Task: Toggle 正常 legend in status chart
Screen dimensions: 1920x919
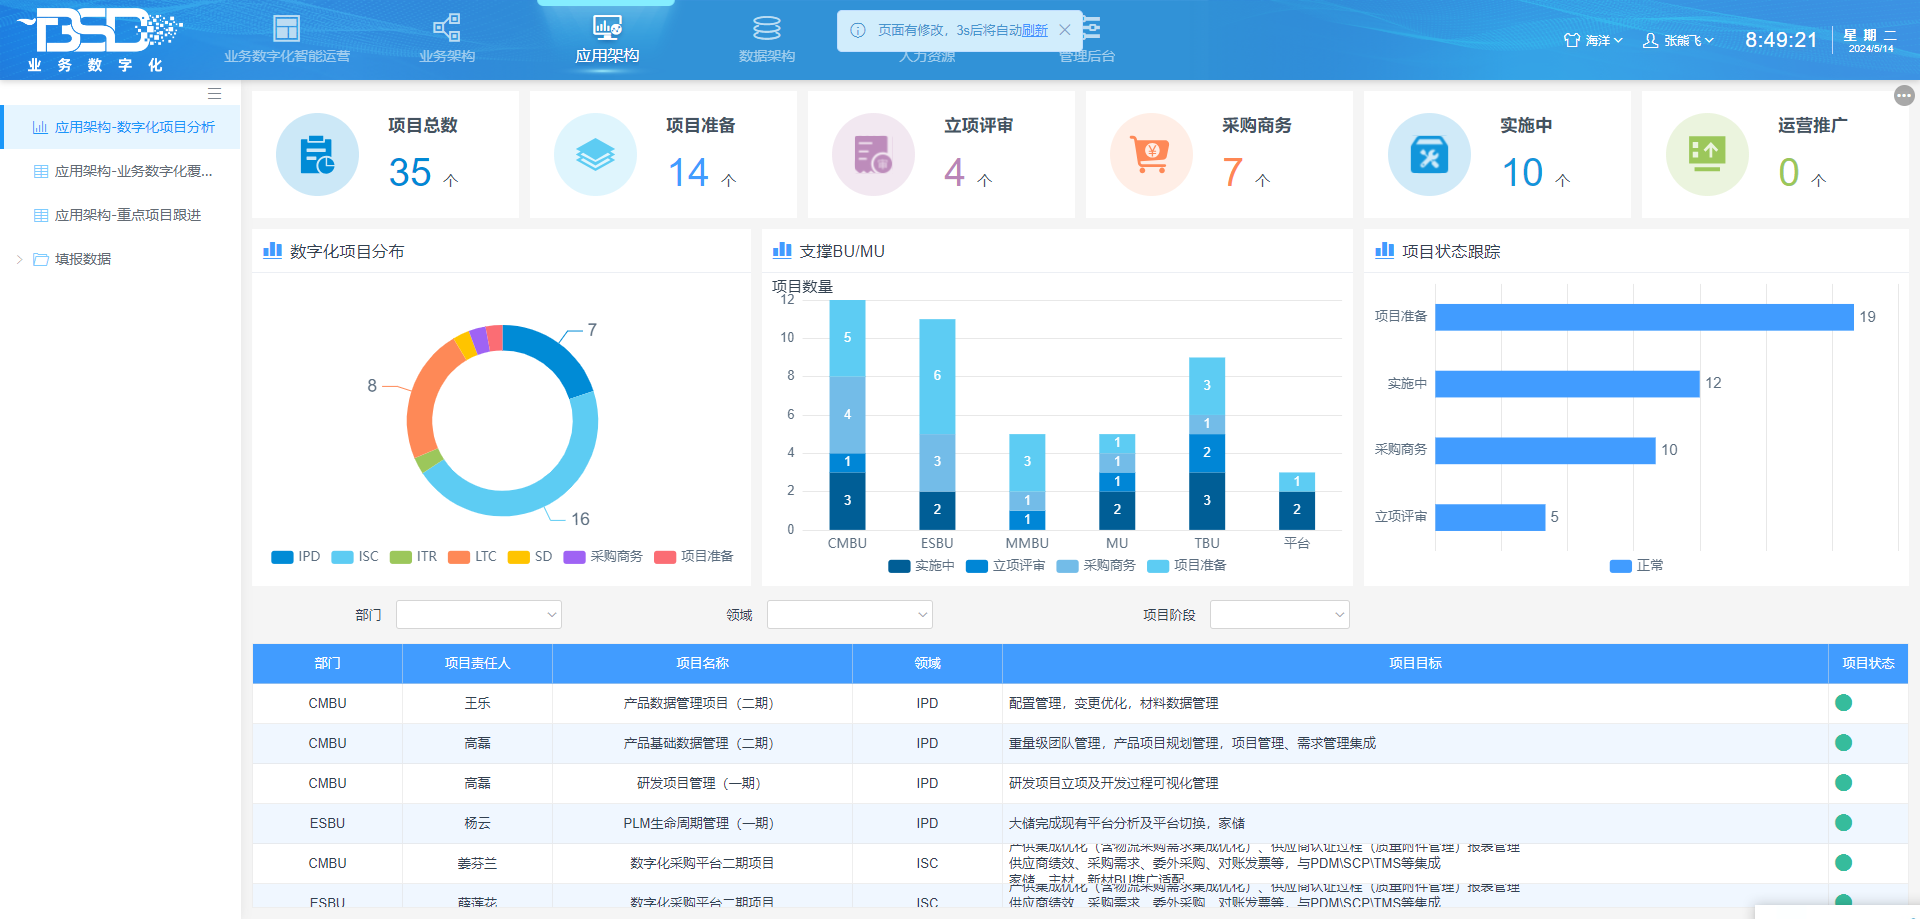Action: point(1637,566)
